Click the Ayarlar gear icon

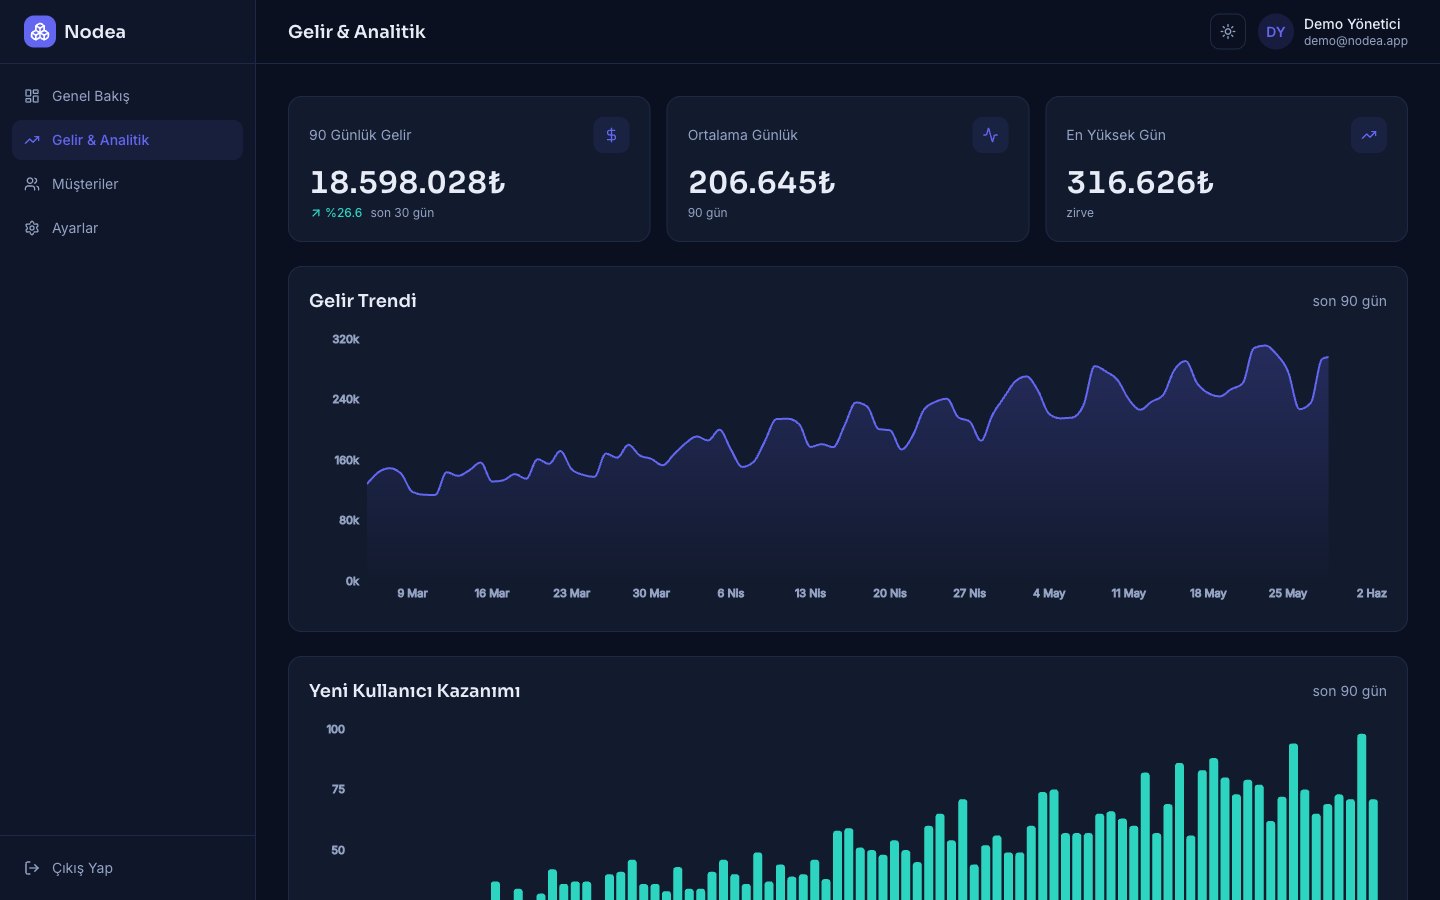click(x=32, y=228)
